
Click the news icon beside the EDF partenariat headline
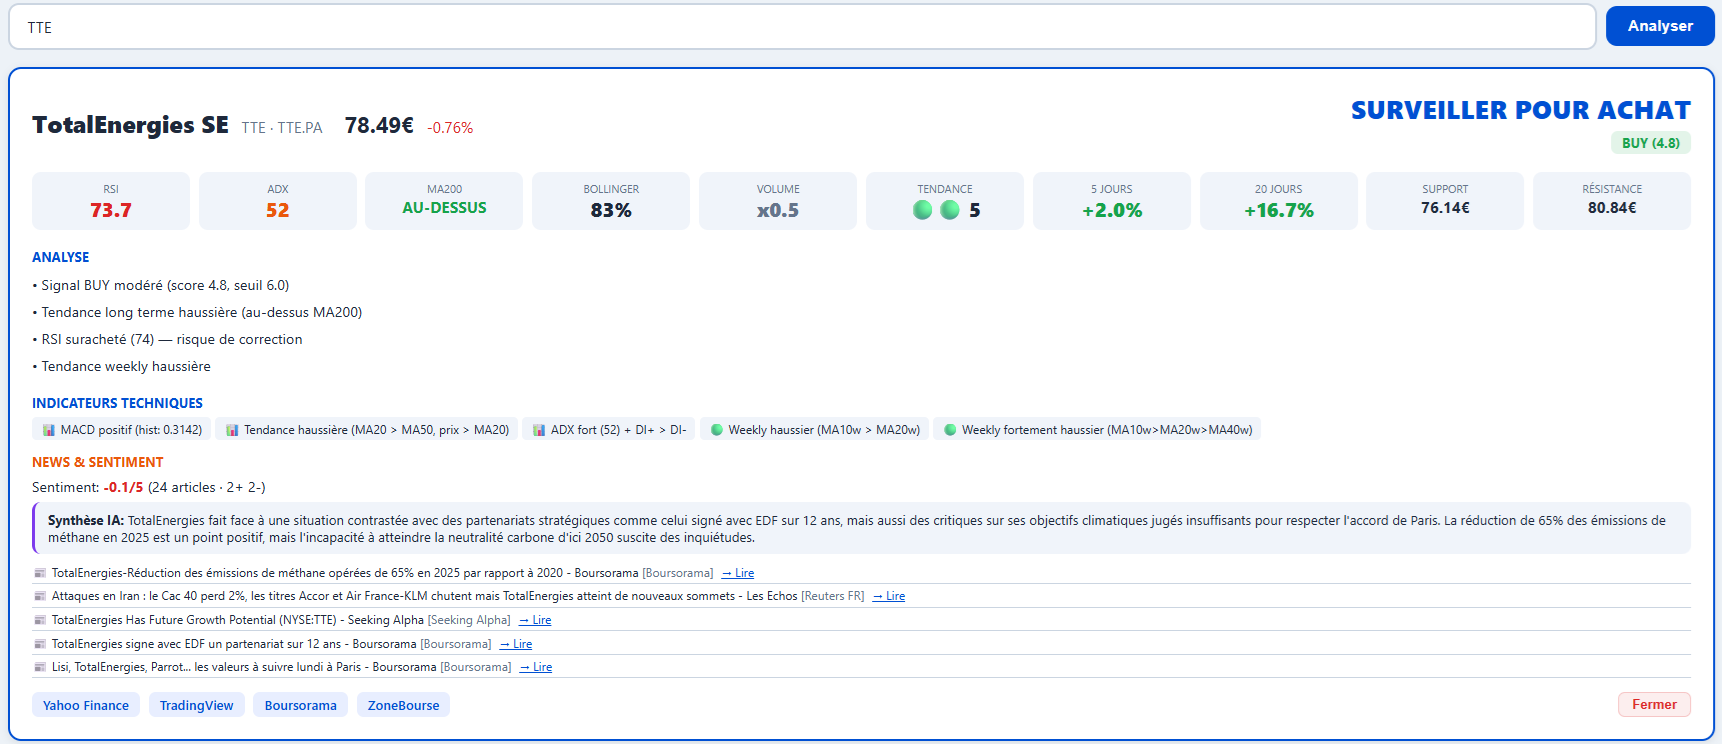click(x=40, y=644)
